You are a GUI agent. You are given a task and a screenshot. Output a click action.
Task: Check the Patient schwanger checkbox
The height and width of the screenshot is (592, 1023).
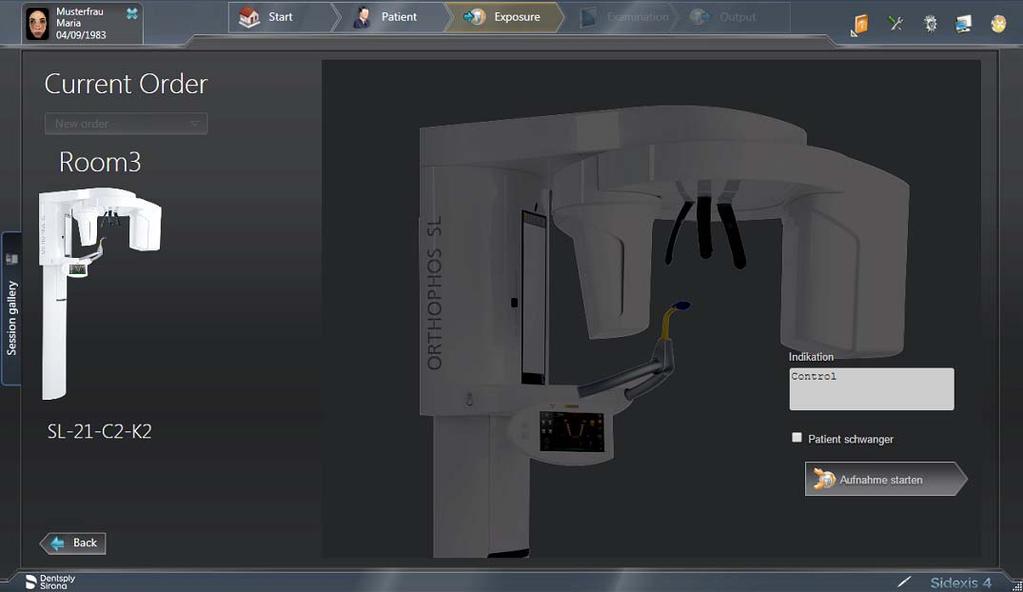coord(797,438)
